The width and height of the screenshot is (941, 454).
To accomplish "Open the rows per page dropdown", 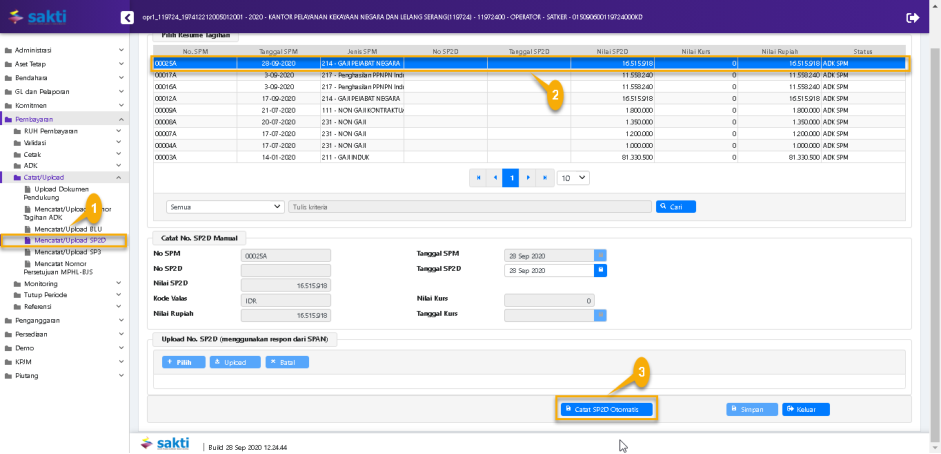I will pos(573,177).
